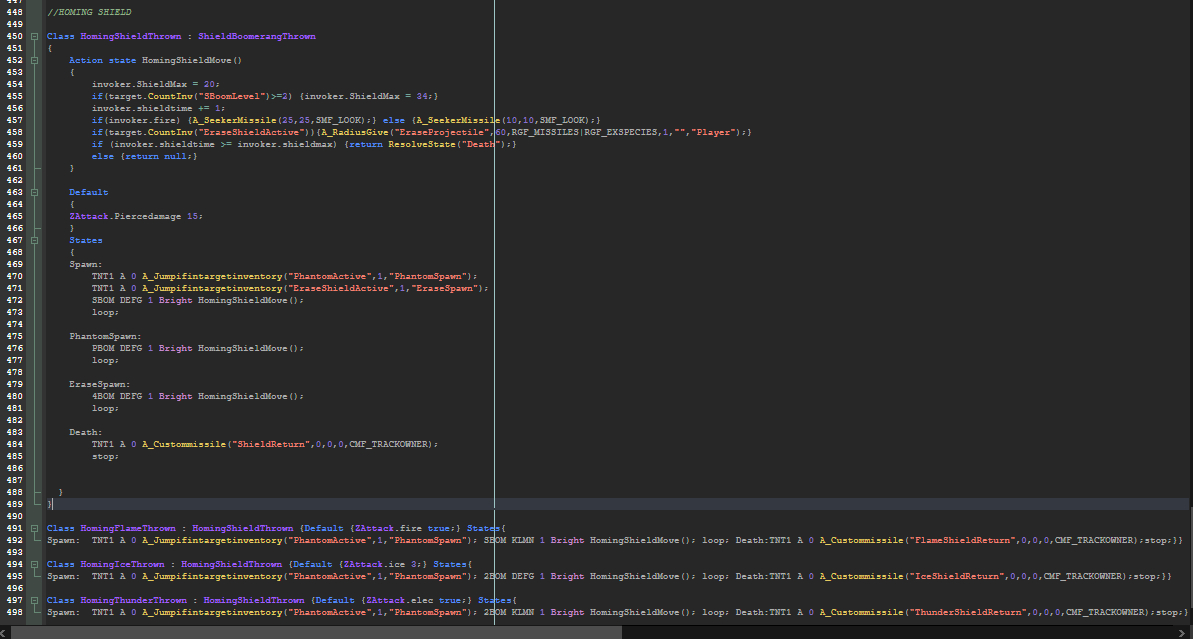
Task: Click the ShieldBoomerangThrown parent class name
Action: click(x=257, y=36)
